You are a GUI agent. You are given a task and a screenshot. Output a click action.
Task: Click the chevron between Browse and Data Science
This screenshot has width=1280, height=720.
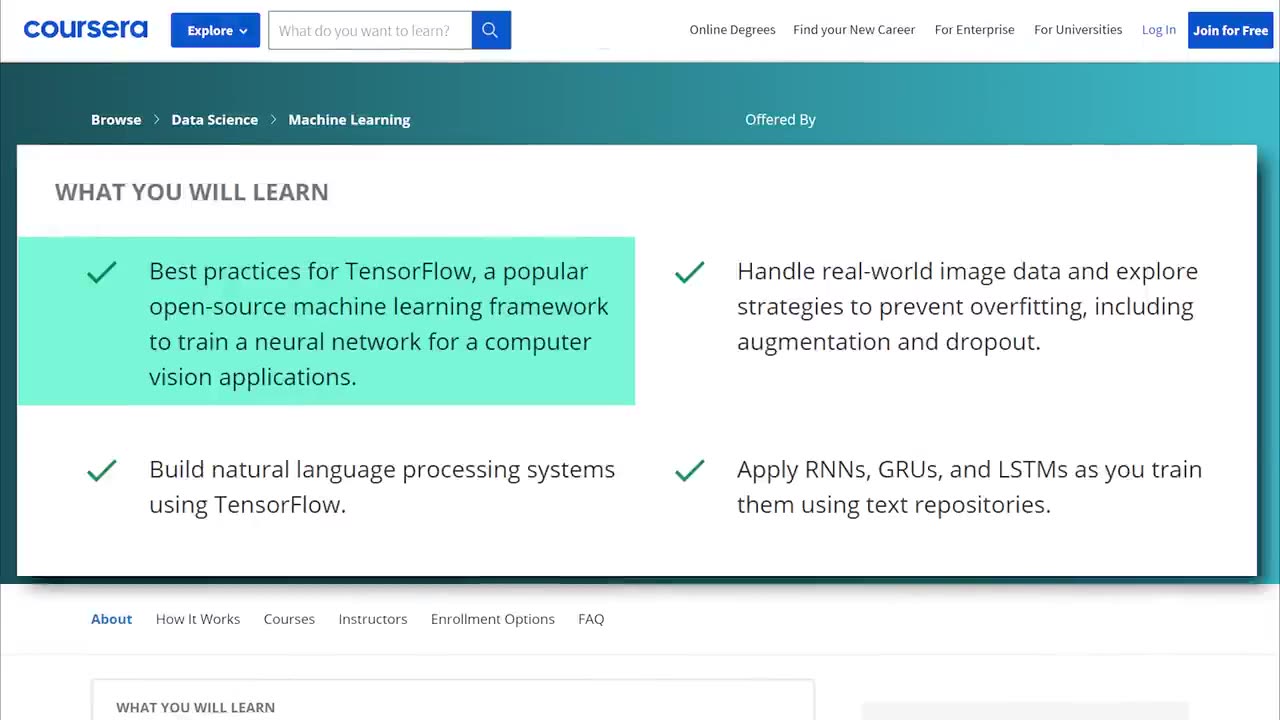[157, 119]
